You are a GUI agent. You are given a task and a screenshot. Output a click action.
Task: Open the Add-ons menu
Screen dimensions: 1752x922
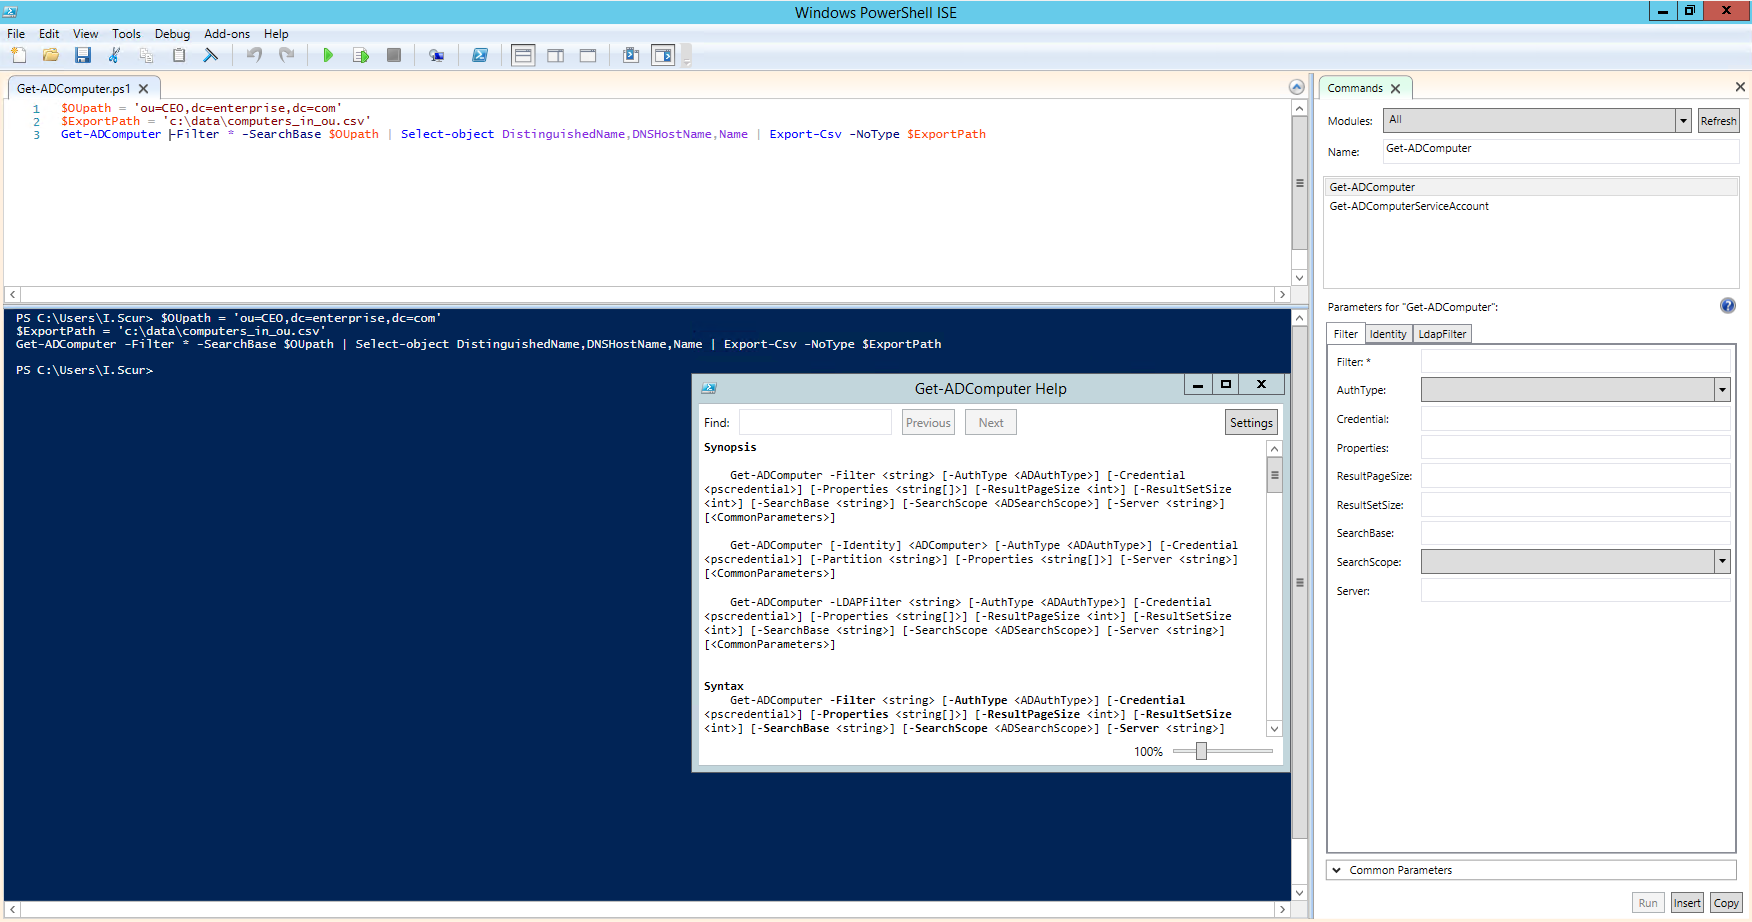pyautogui.click(x=227, y=33)
